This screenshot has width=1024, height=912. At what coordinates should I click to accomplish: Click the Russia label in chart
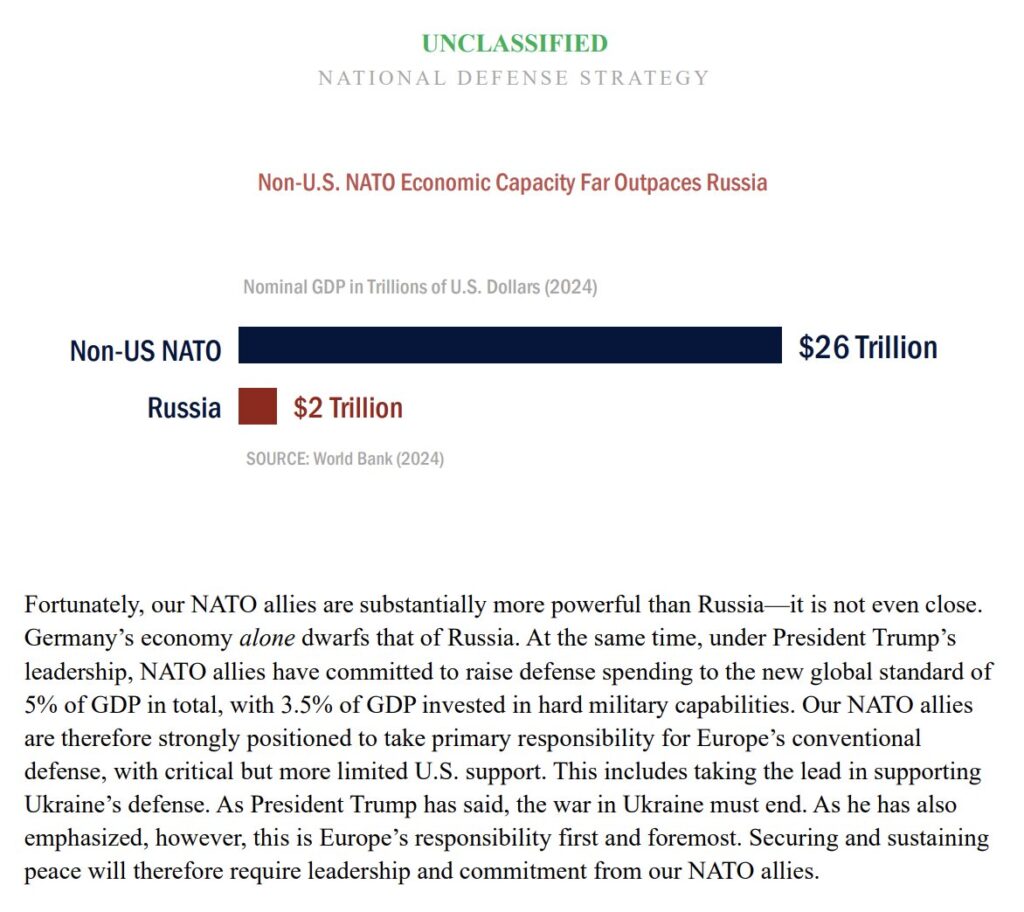point(184,408)
